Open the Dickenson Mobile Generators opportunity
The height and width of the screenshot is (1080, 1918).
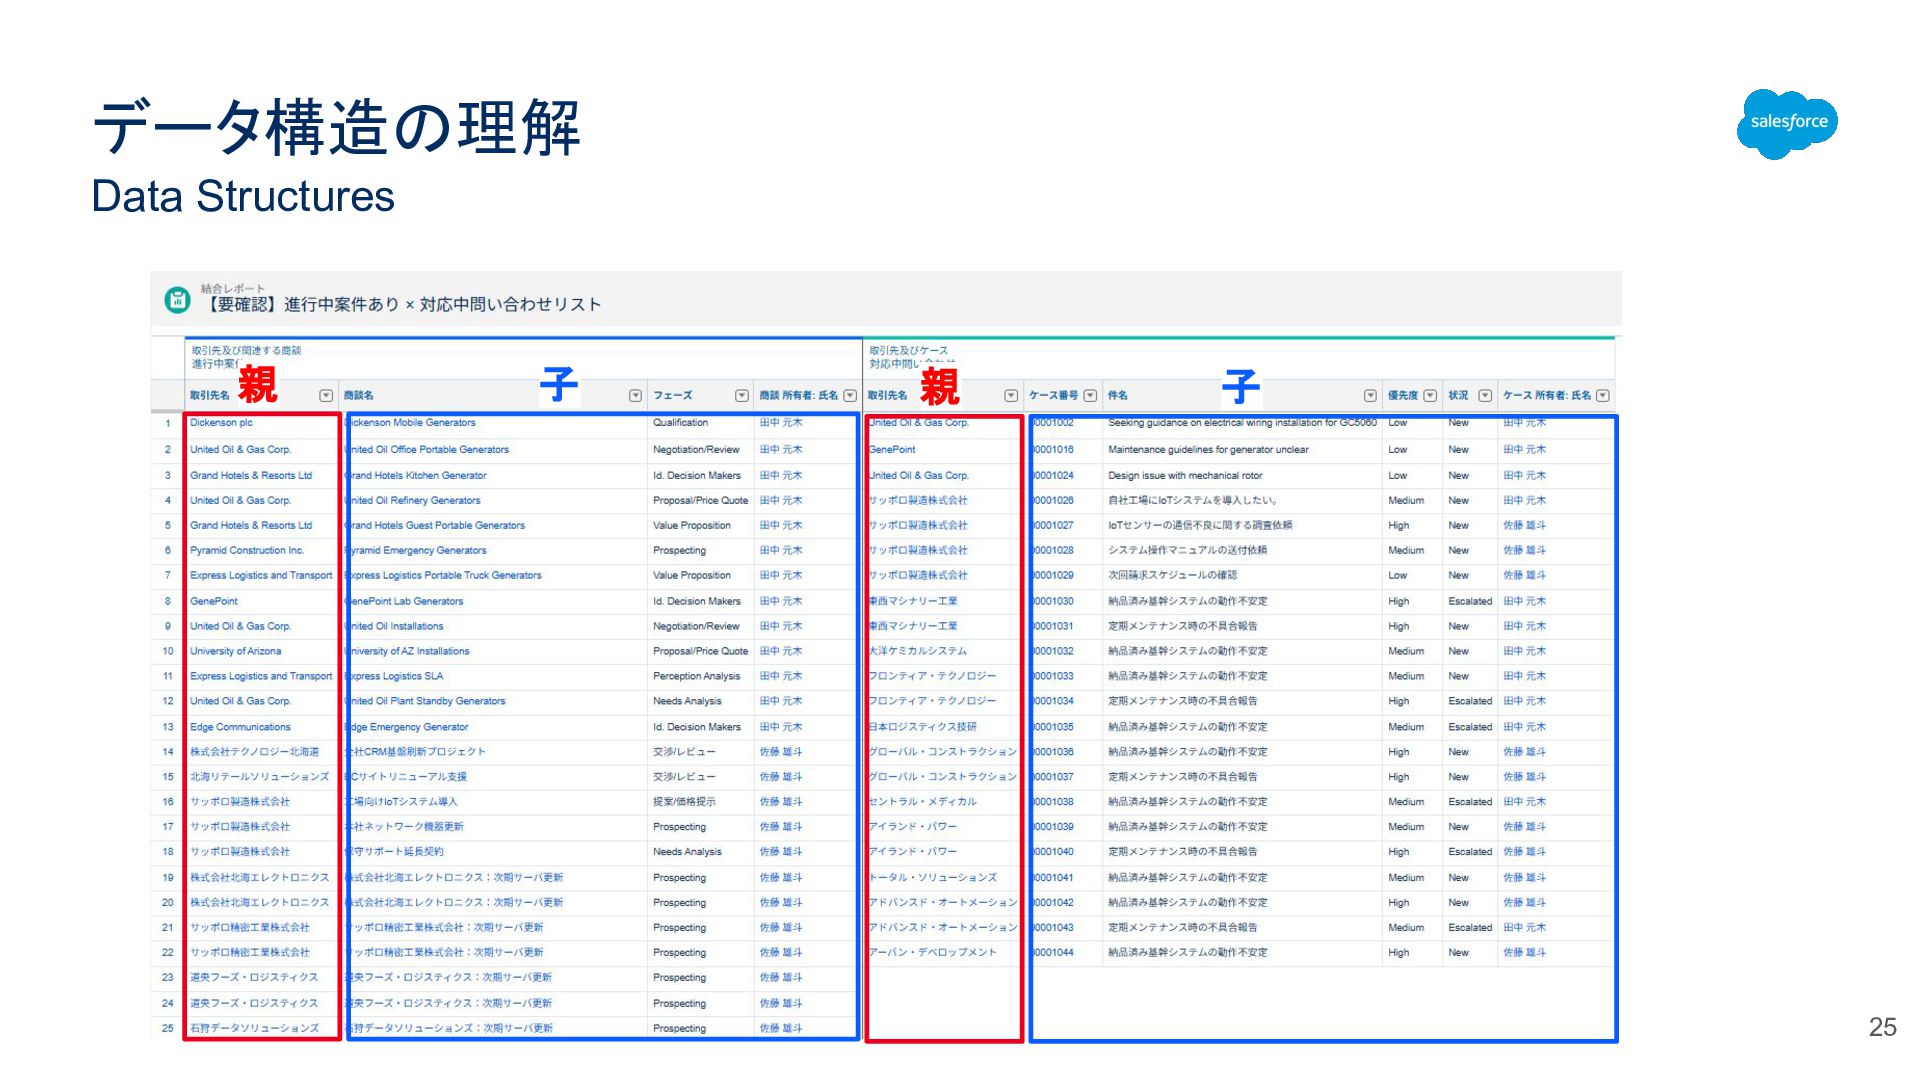411,423
